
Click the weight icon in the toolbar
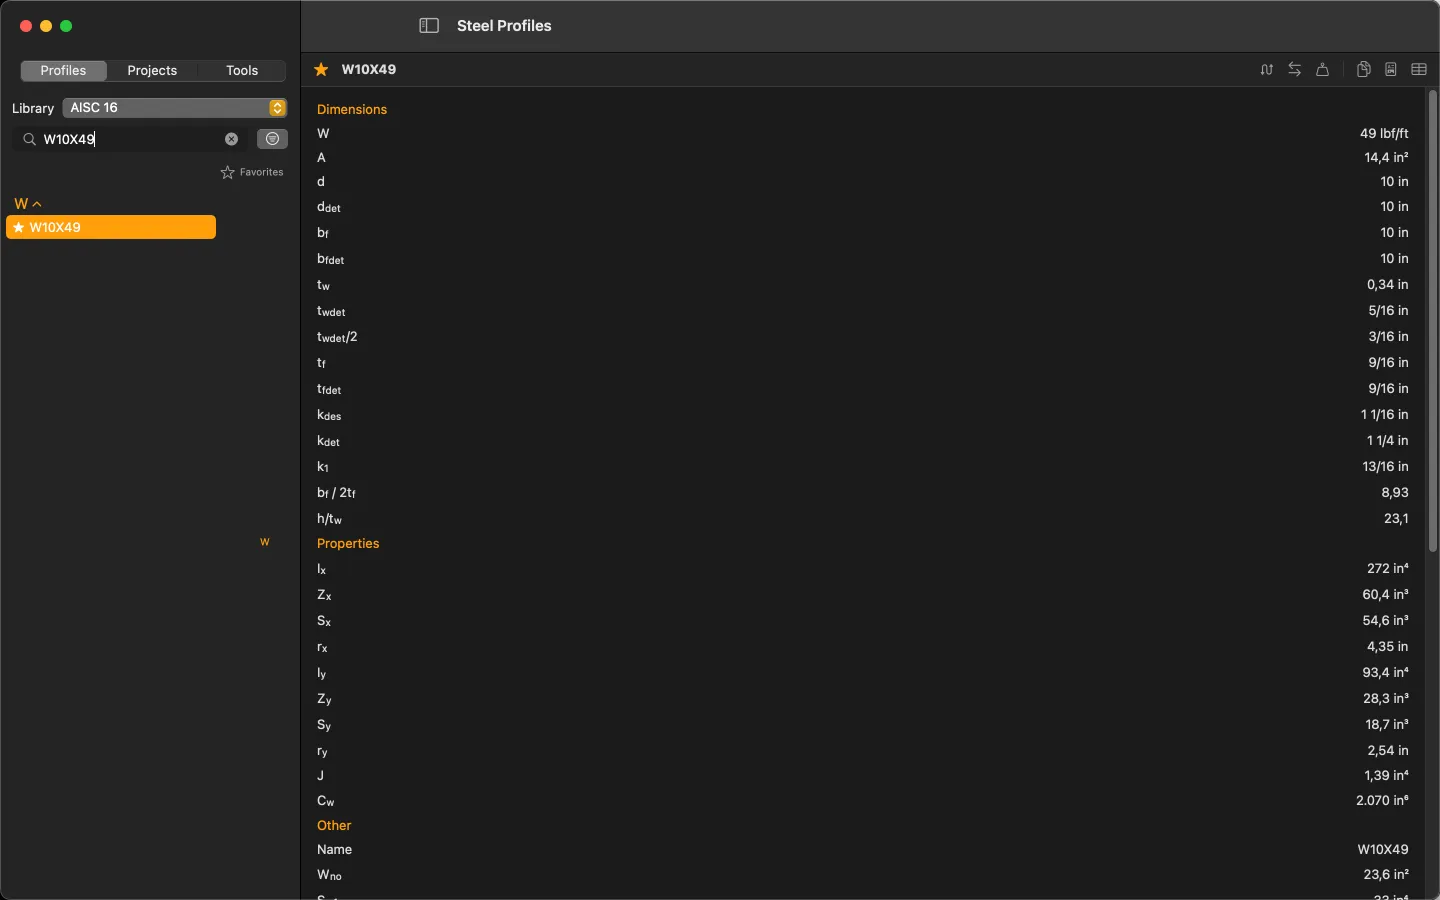1323,69
